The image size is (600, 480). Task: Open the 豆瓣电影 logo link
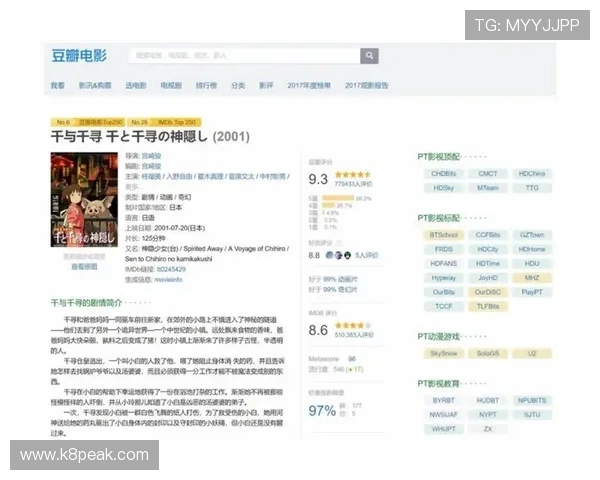point(79,56)
